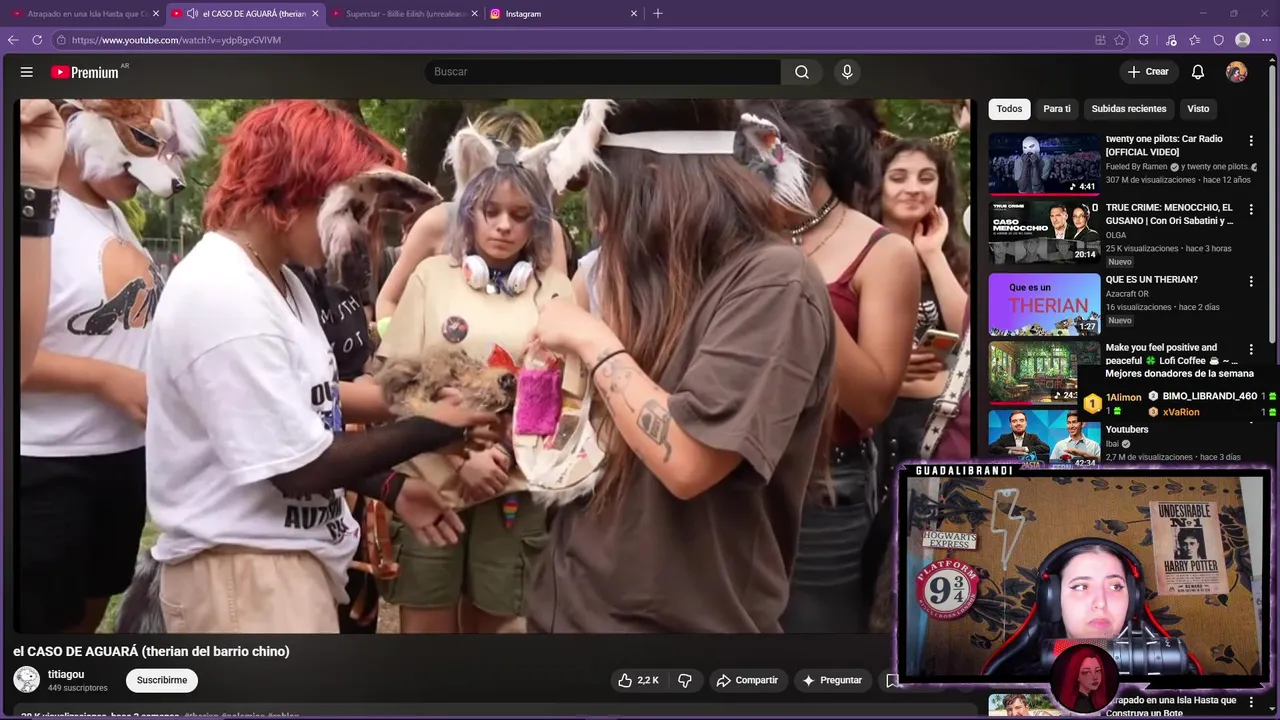Select the Visto filter chip
1280x720 pixels.
click(x=1198, y=109)
